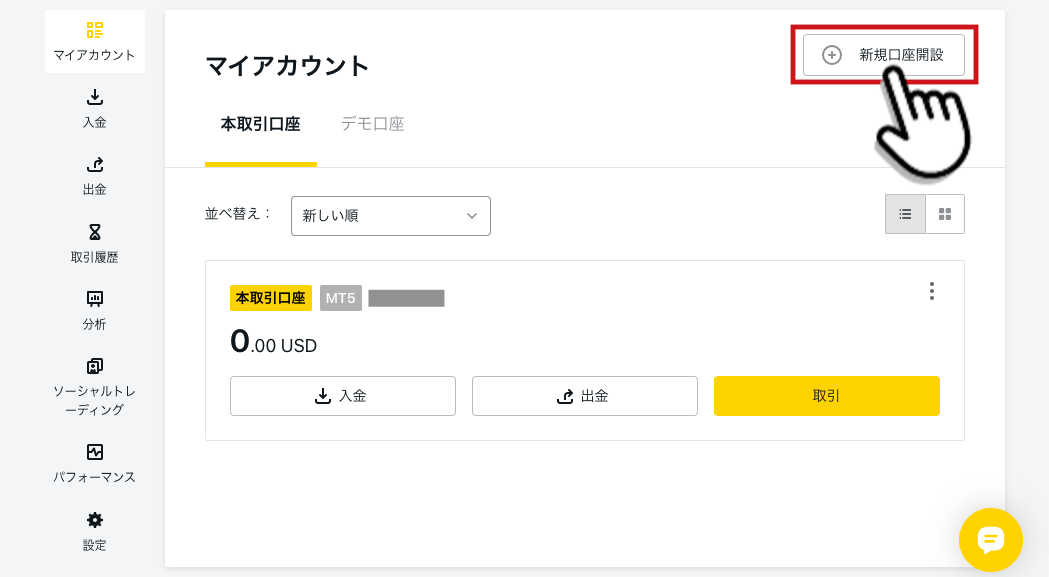This screenshot has height=577, width=1049.
Task: Open 取引履歴 hourglass icon
Action: [94, 232]
